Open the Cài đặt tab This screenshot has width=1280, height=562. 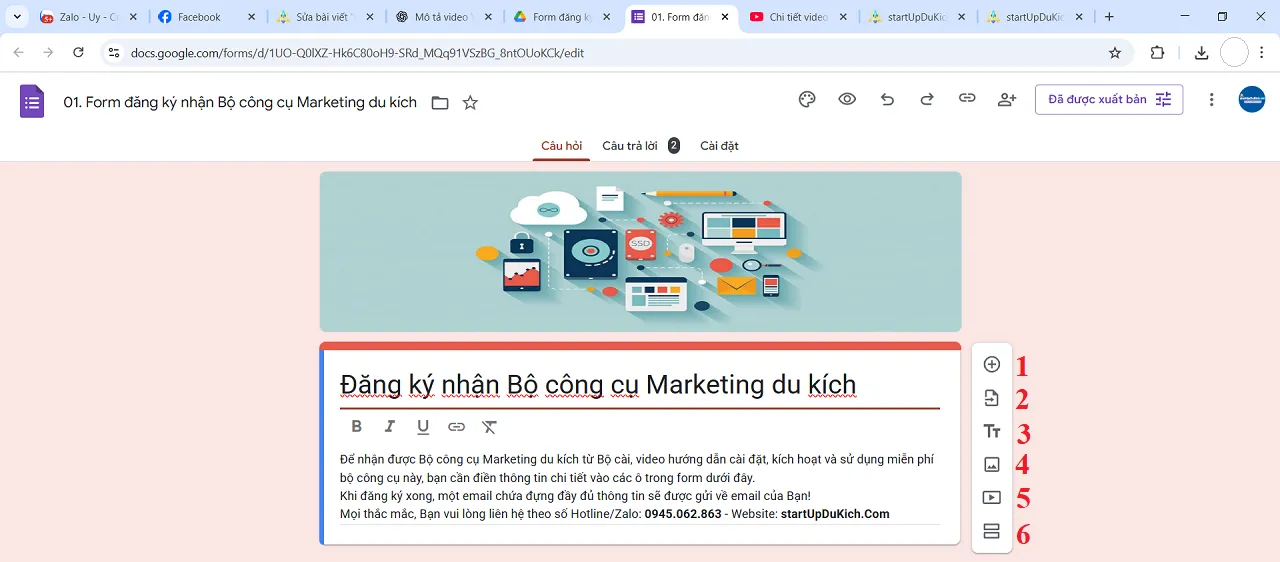click(719, 146)
